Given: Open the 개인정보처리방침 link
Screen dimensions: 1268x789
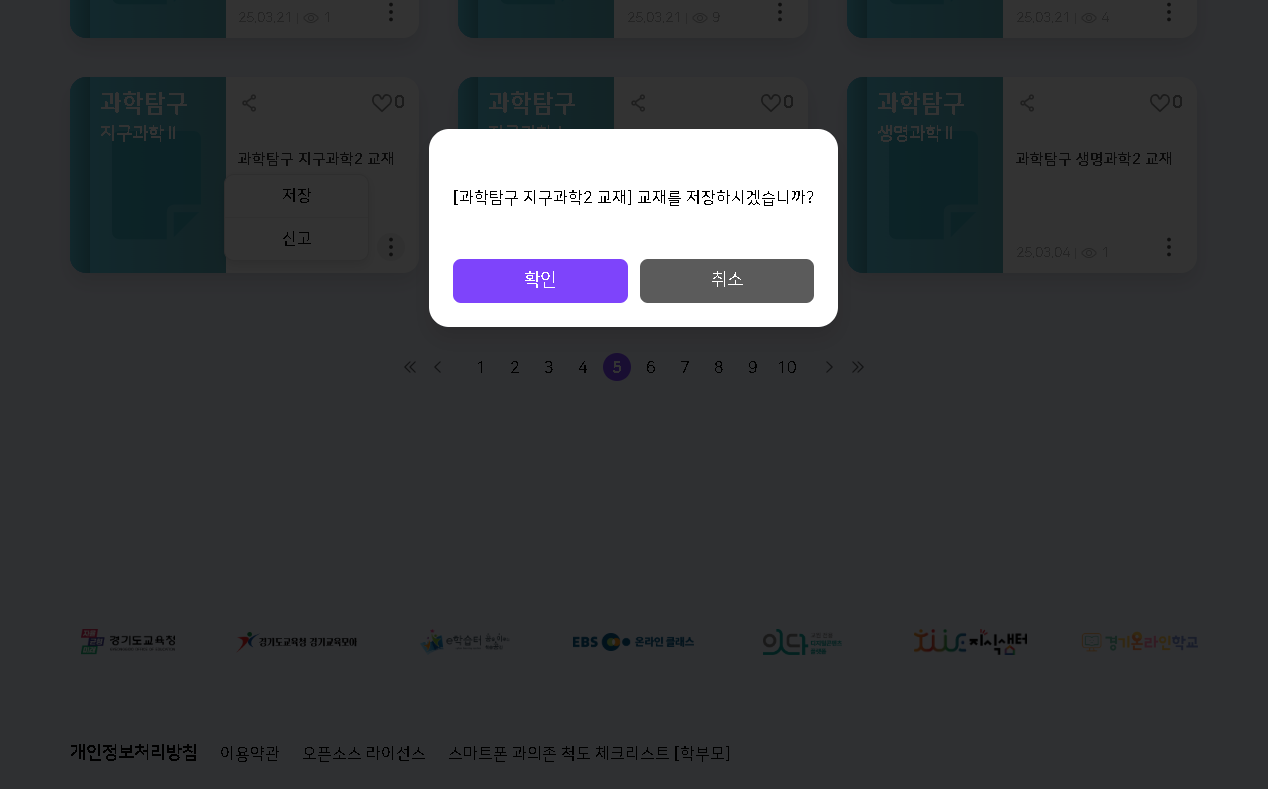Looking at the screenshot, I should point(133,753).
